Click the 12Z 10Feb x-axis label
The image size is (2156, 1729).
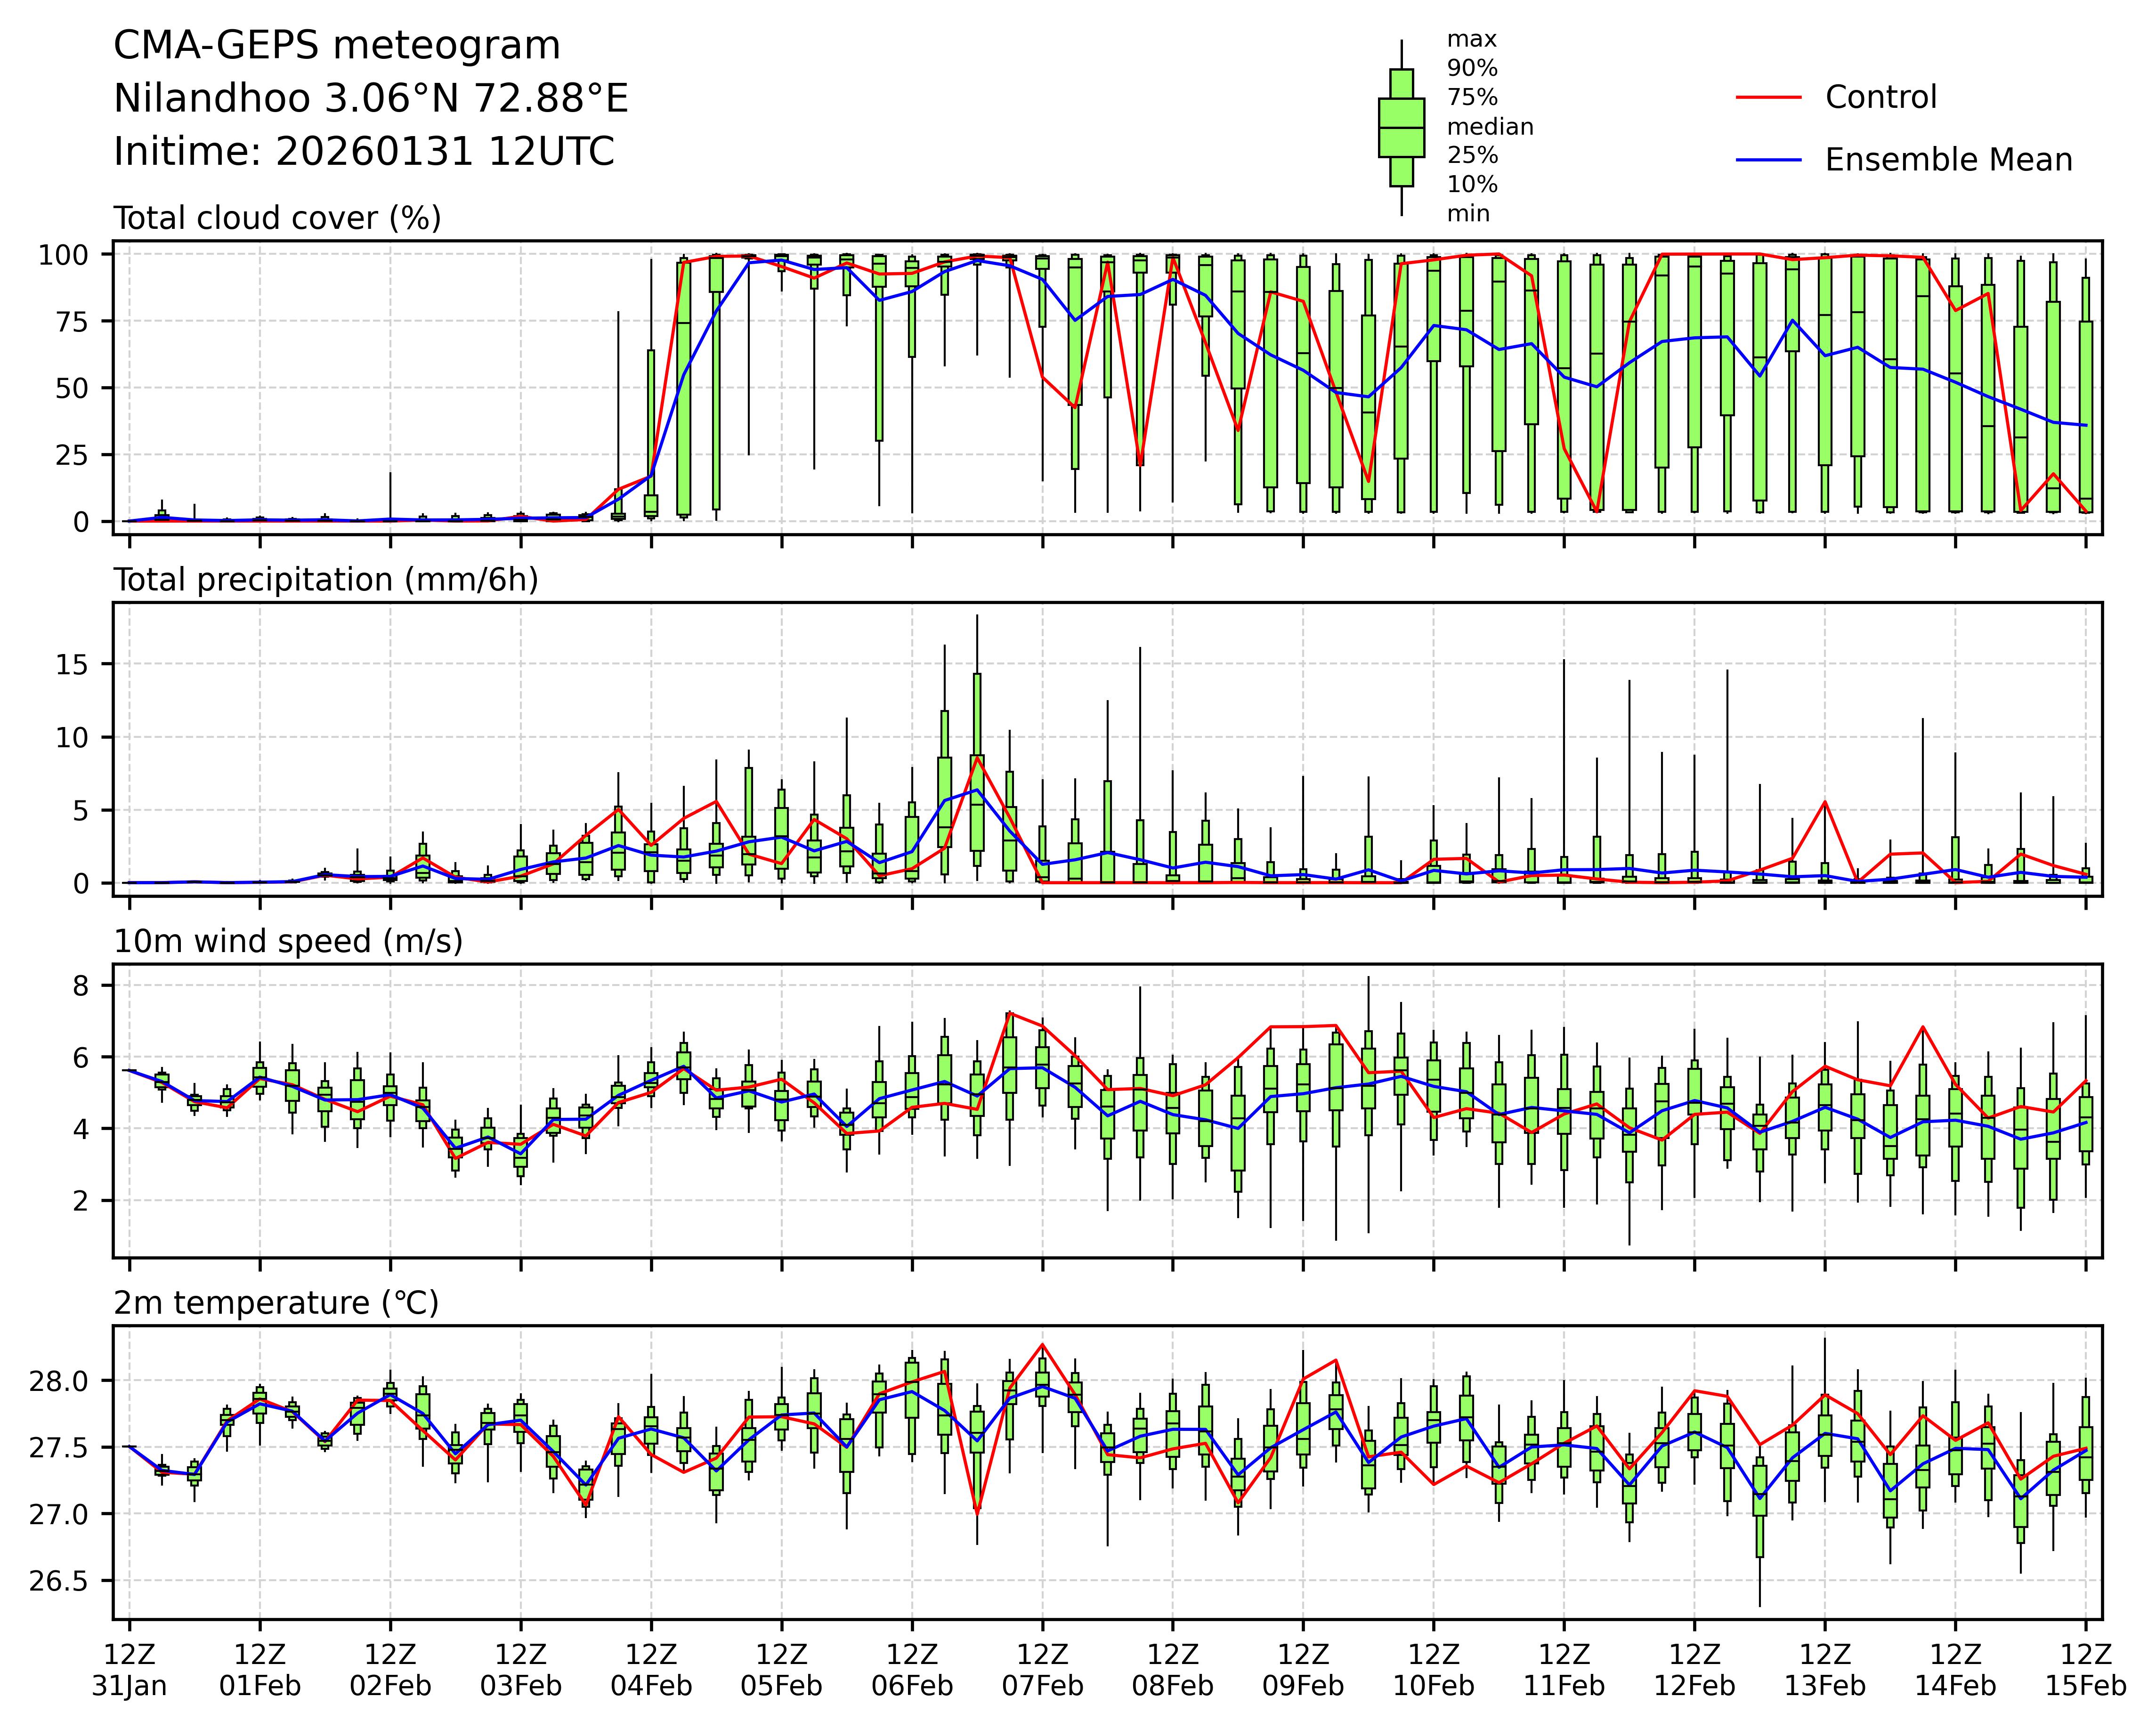(x=1433, y=1670)
